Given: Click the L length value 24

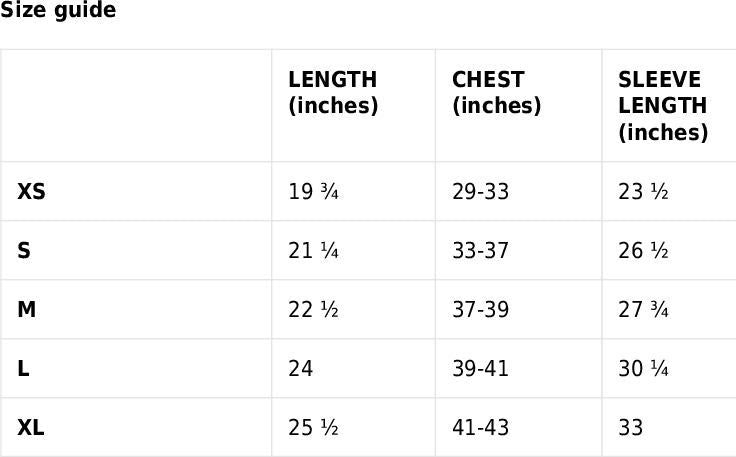Looking at the screenshot, I should (x=300, y=368).
